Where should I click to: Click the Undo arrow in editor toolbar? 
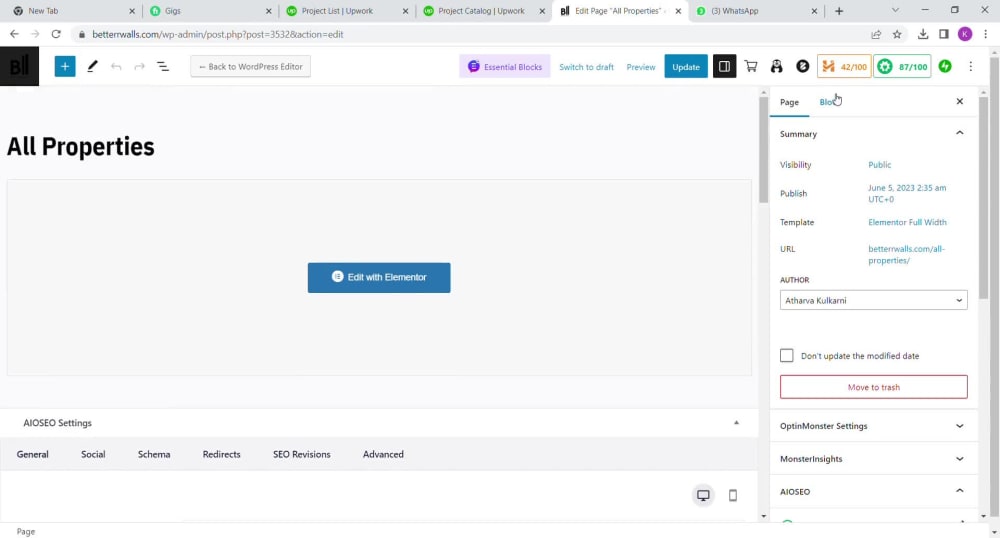click(x=115, y=66)
